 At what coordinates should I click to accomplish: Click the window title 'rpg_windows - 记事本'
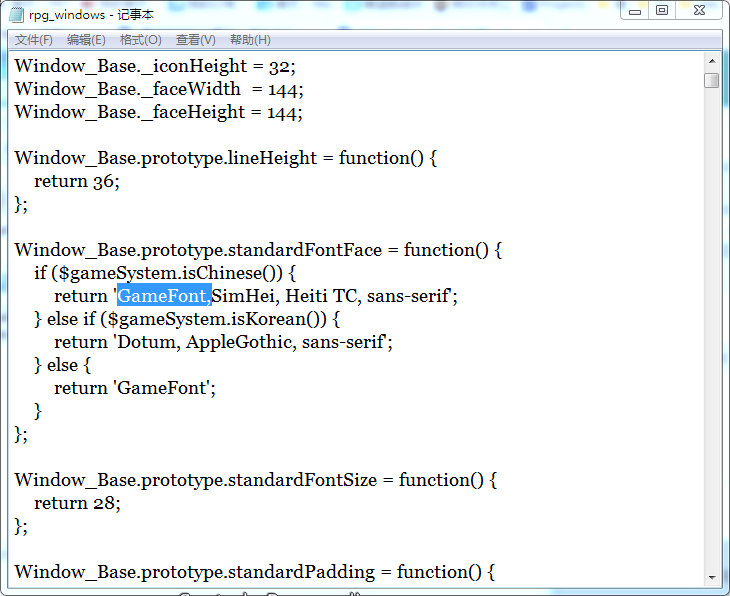(91, 15)
